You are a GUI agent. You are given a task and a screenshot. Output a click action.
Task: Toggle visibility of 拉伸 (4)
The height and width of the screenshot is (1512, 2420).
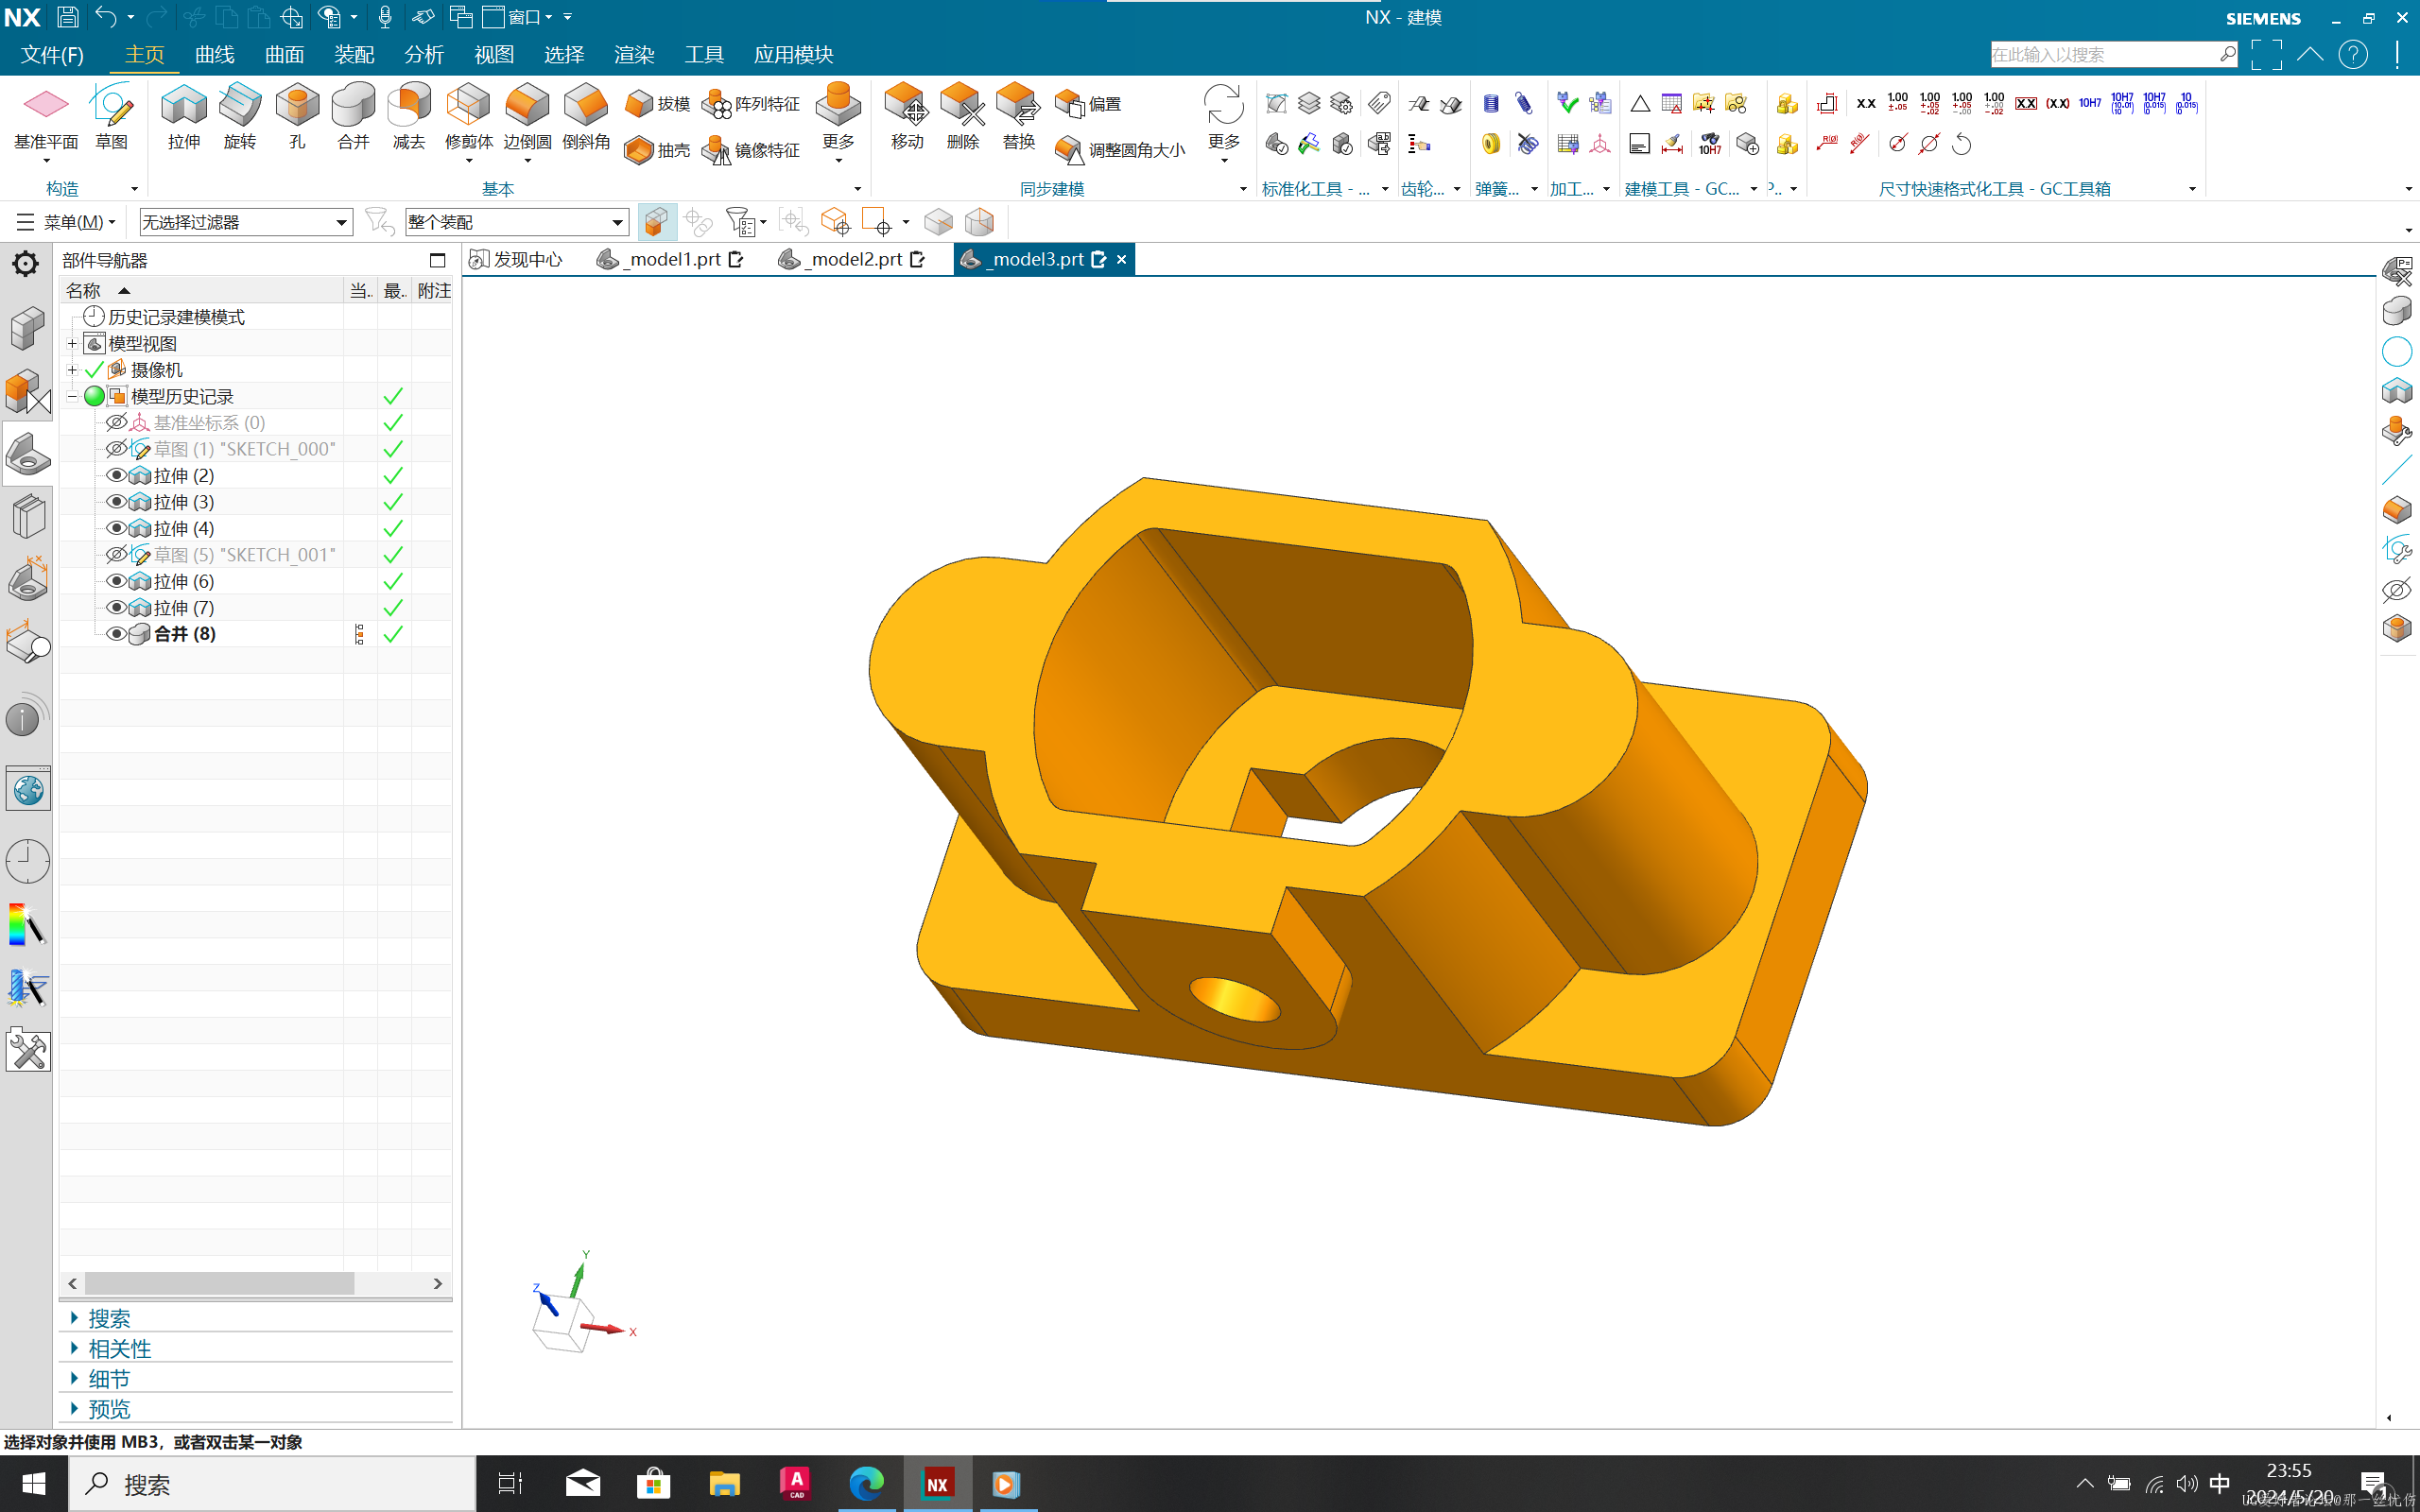click(x=116, y=528)
